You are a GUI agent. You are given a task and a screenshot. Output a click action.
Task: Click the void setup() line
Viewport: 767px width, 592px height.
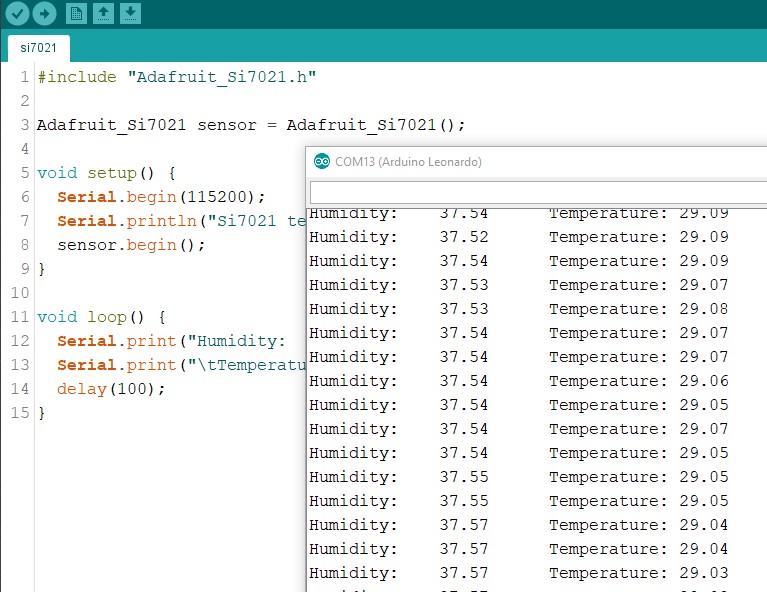pyautogui.click(x=106, y=173)
